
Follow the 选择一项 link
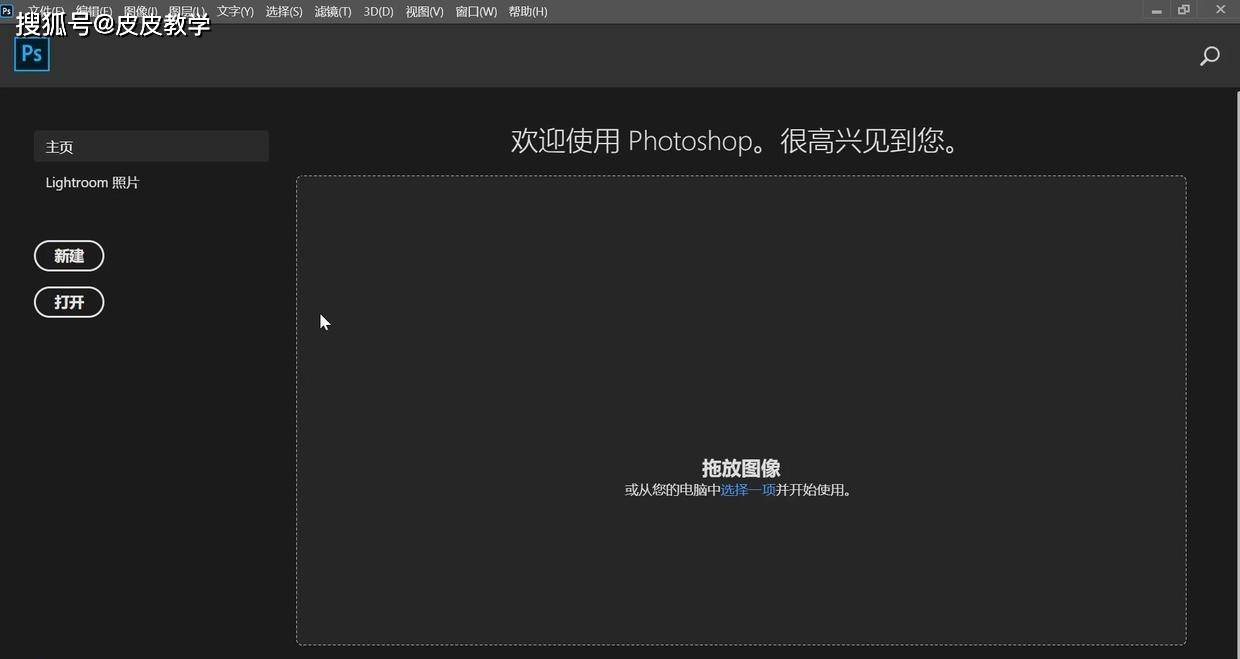tap(748, 490)
